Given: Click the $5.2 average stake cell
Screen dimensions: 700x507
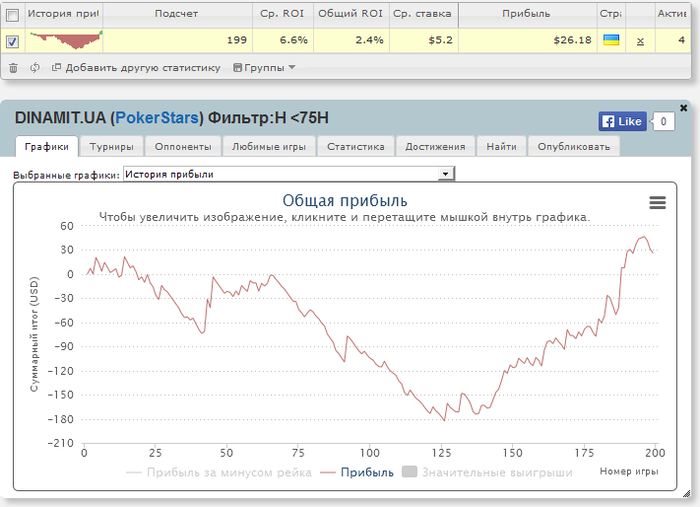Looking at the screenshot, I should (422, 41).
